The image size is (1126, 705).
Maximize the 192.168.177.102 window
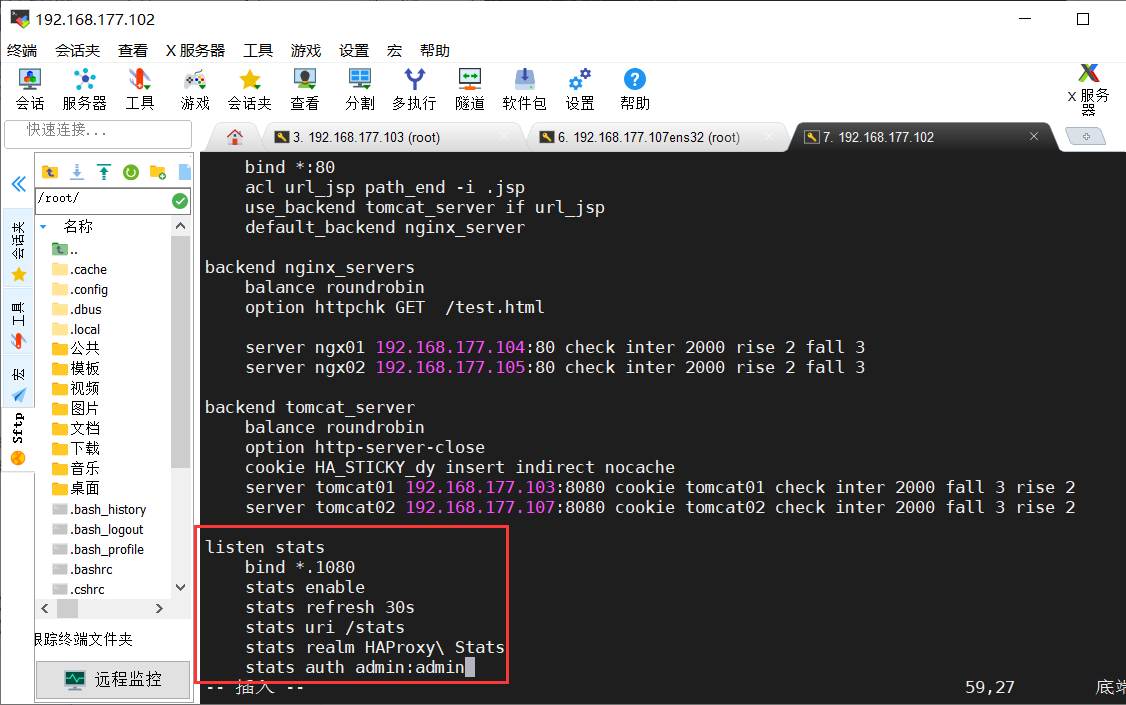click(1083, 19)
